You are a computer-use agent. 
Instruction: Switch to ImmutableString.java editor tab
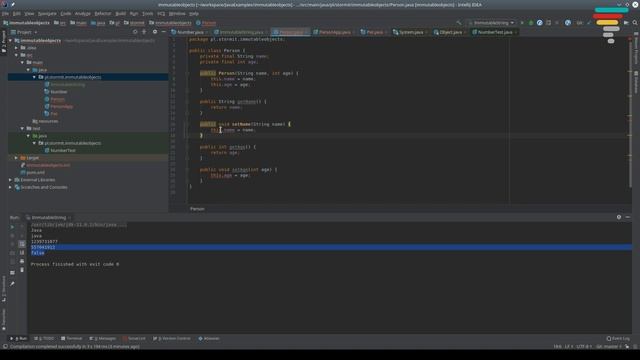(x=242, y=32)
